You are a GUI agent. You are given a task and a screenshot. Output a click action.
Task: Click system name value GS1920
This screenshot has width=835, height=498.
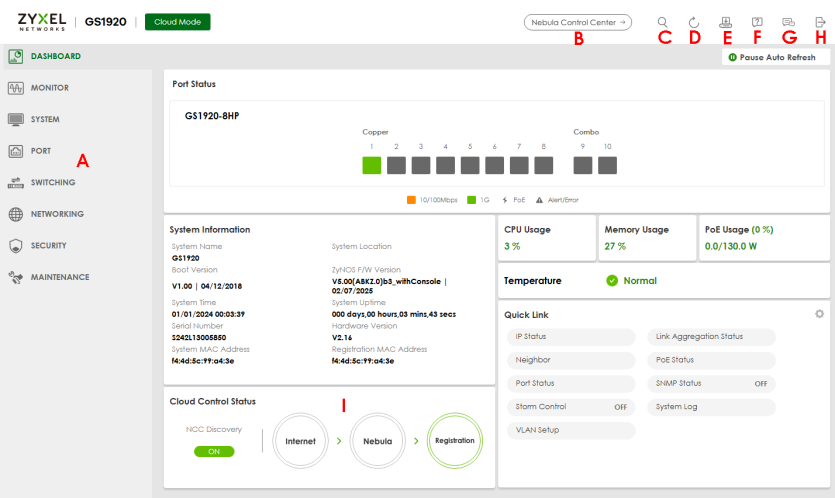click(185, 258)
